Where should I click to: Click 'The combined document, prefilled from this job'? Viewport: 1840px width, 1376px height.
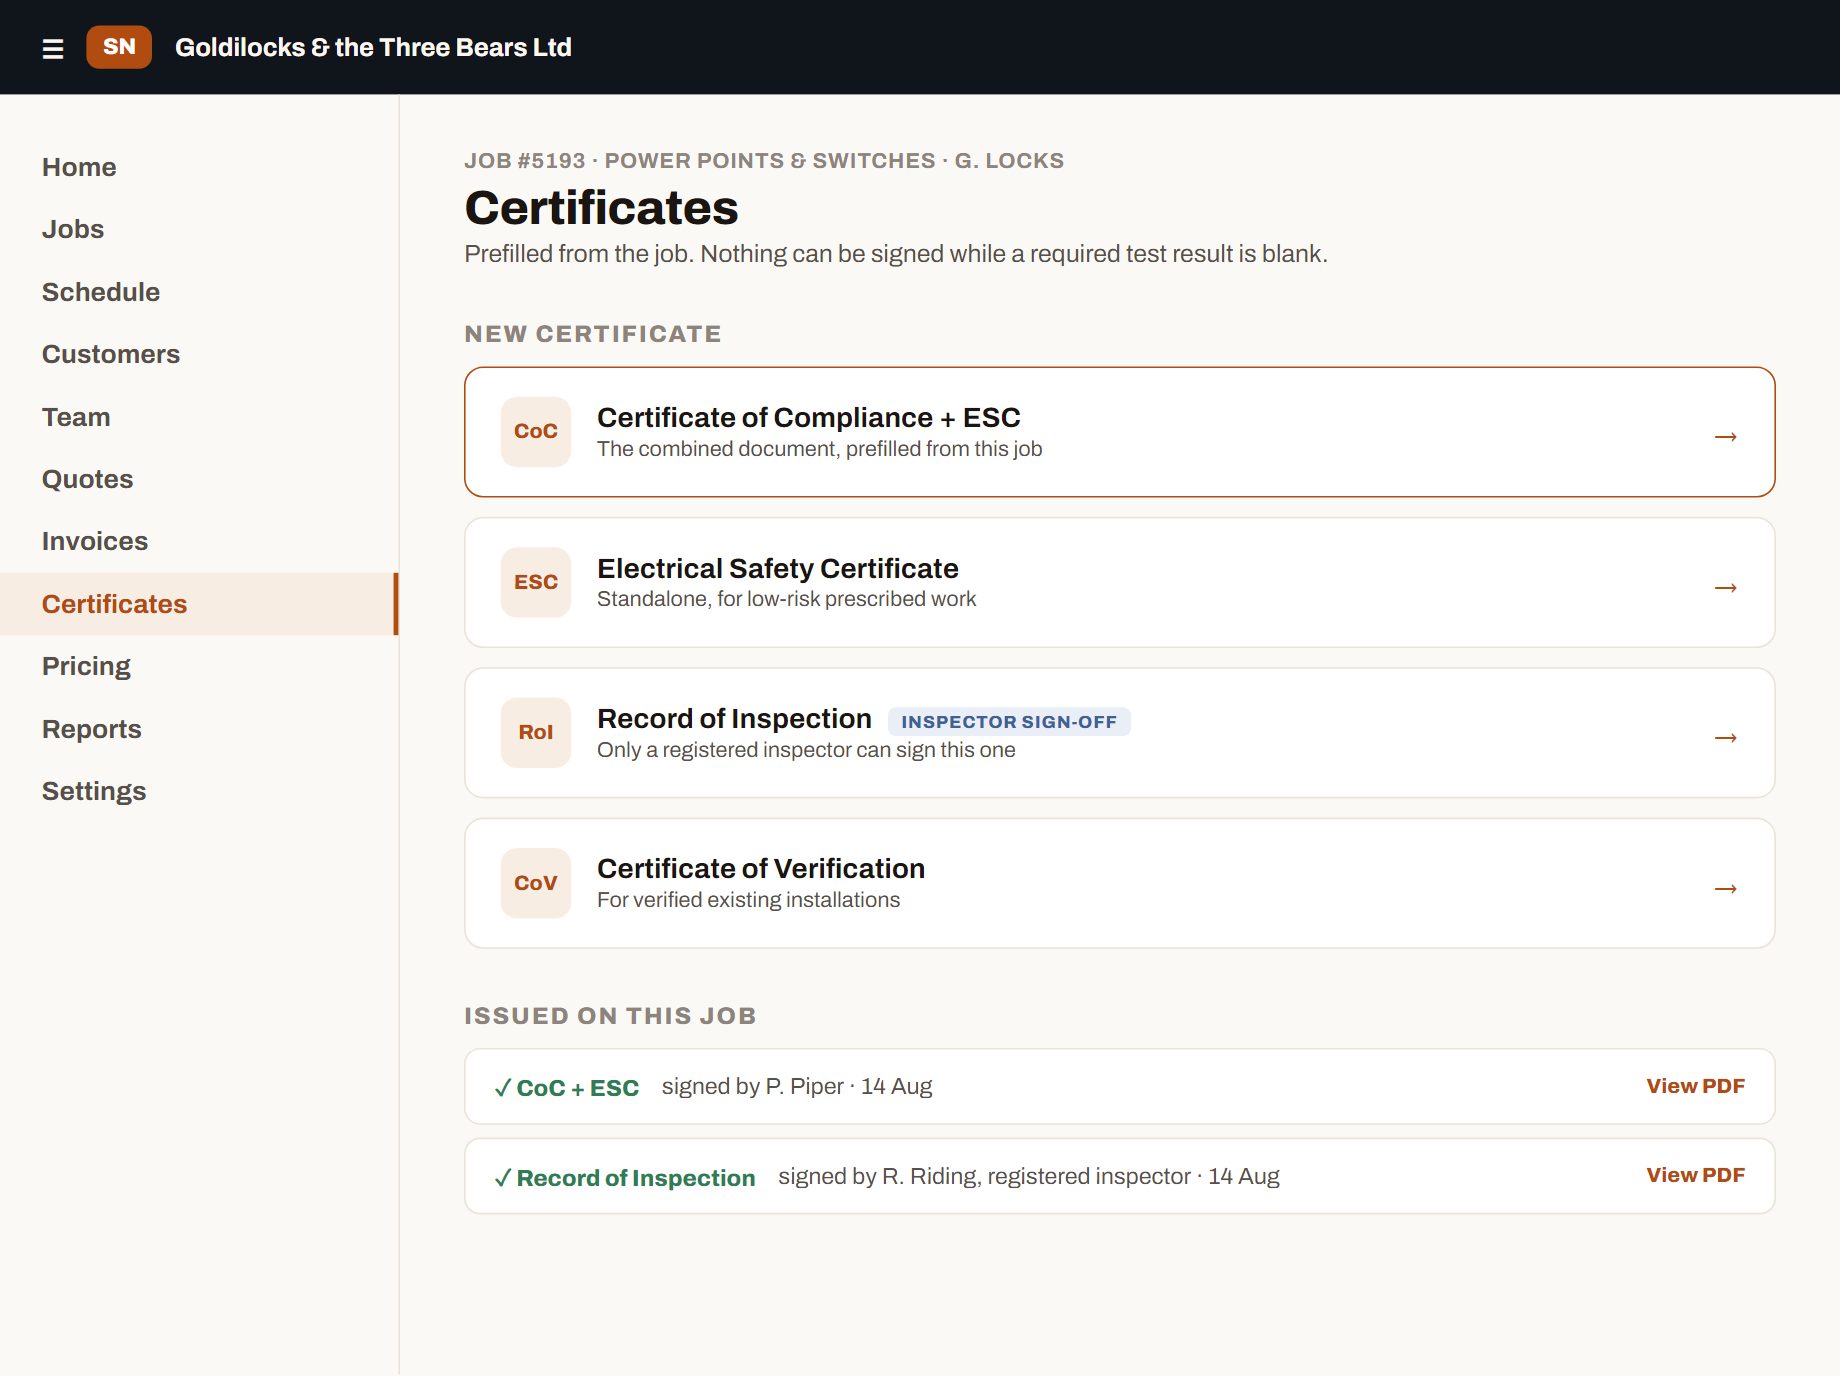tap(819, 449)
